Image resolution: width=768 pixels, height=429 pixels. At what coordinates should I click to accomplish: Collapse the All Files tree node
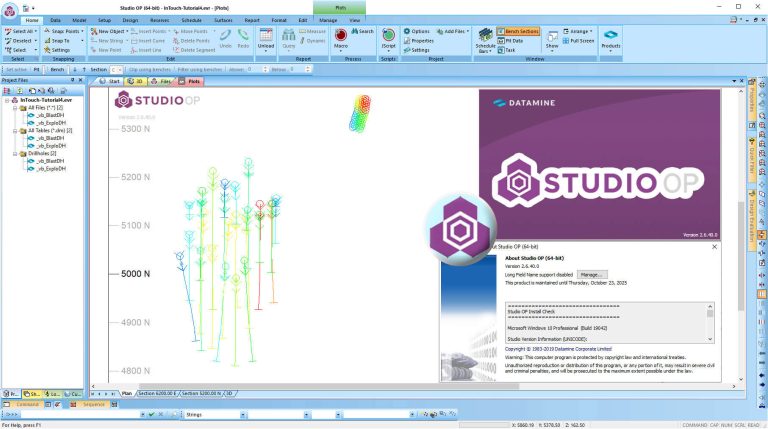[x=15, y=108]
